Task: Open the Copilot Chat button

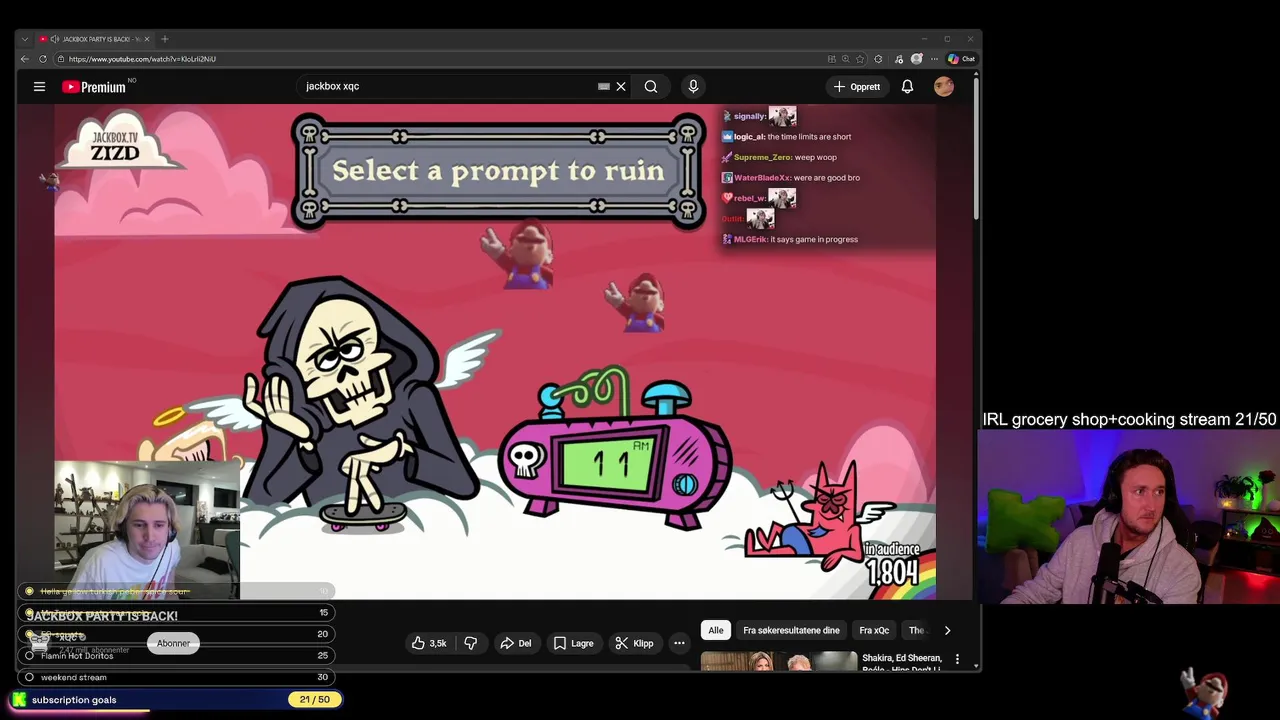Action: tap(961, 59)
